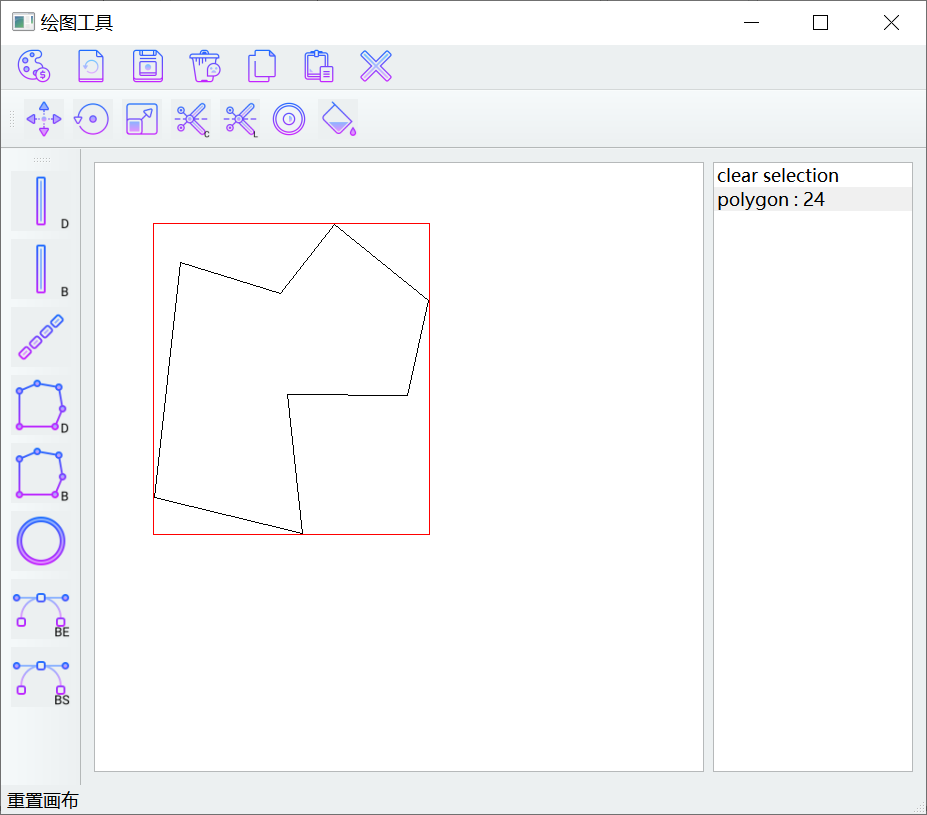Select the clip tool labeled L
927x815 pixels.
click(x=240, y=119)
